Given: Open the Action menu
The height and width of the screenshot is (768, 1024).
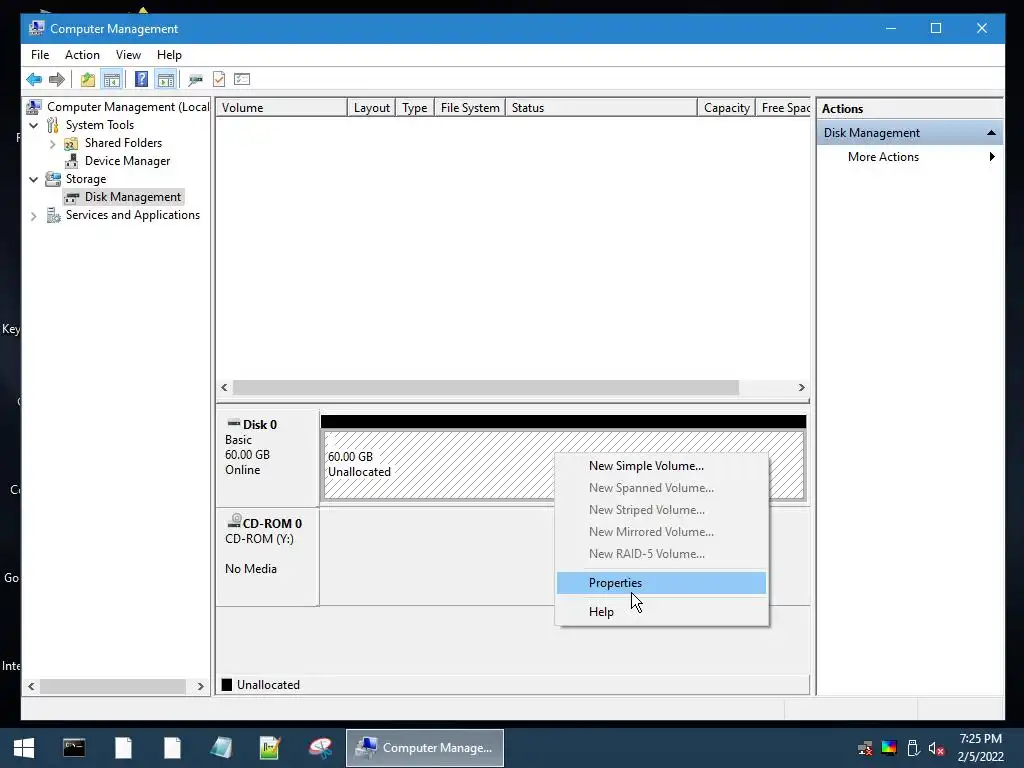Looking at the screenshot, I should pyautogui.click(x=82, y=55).
